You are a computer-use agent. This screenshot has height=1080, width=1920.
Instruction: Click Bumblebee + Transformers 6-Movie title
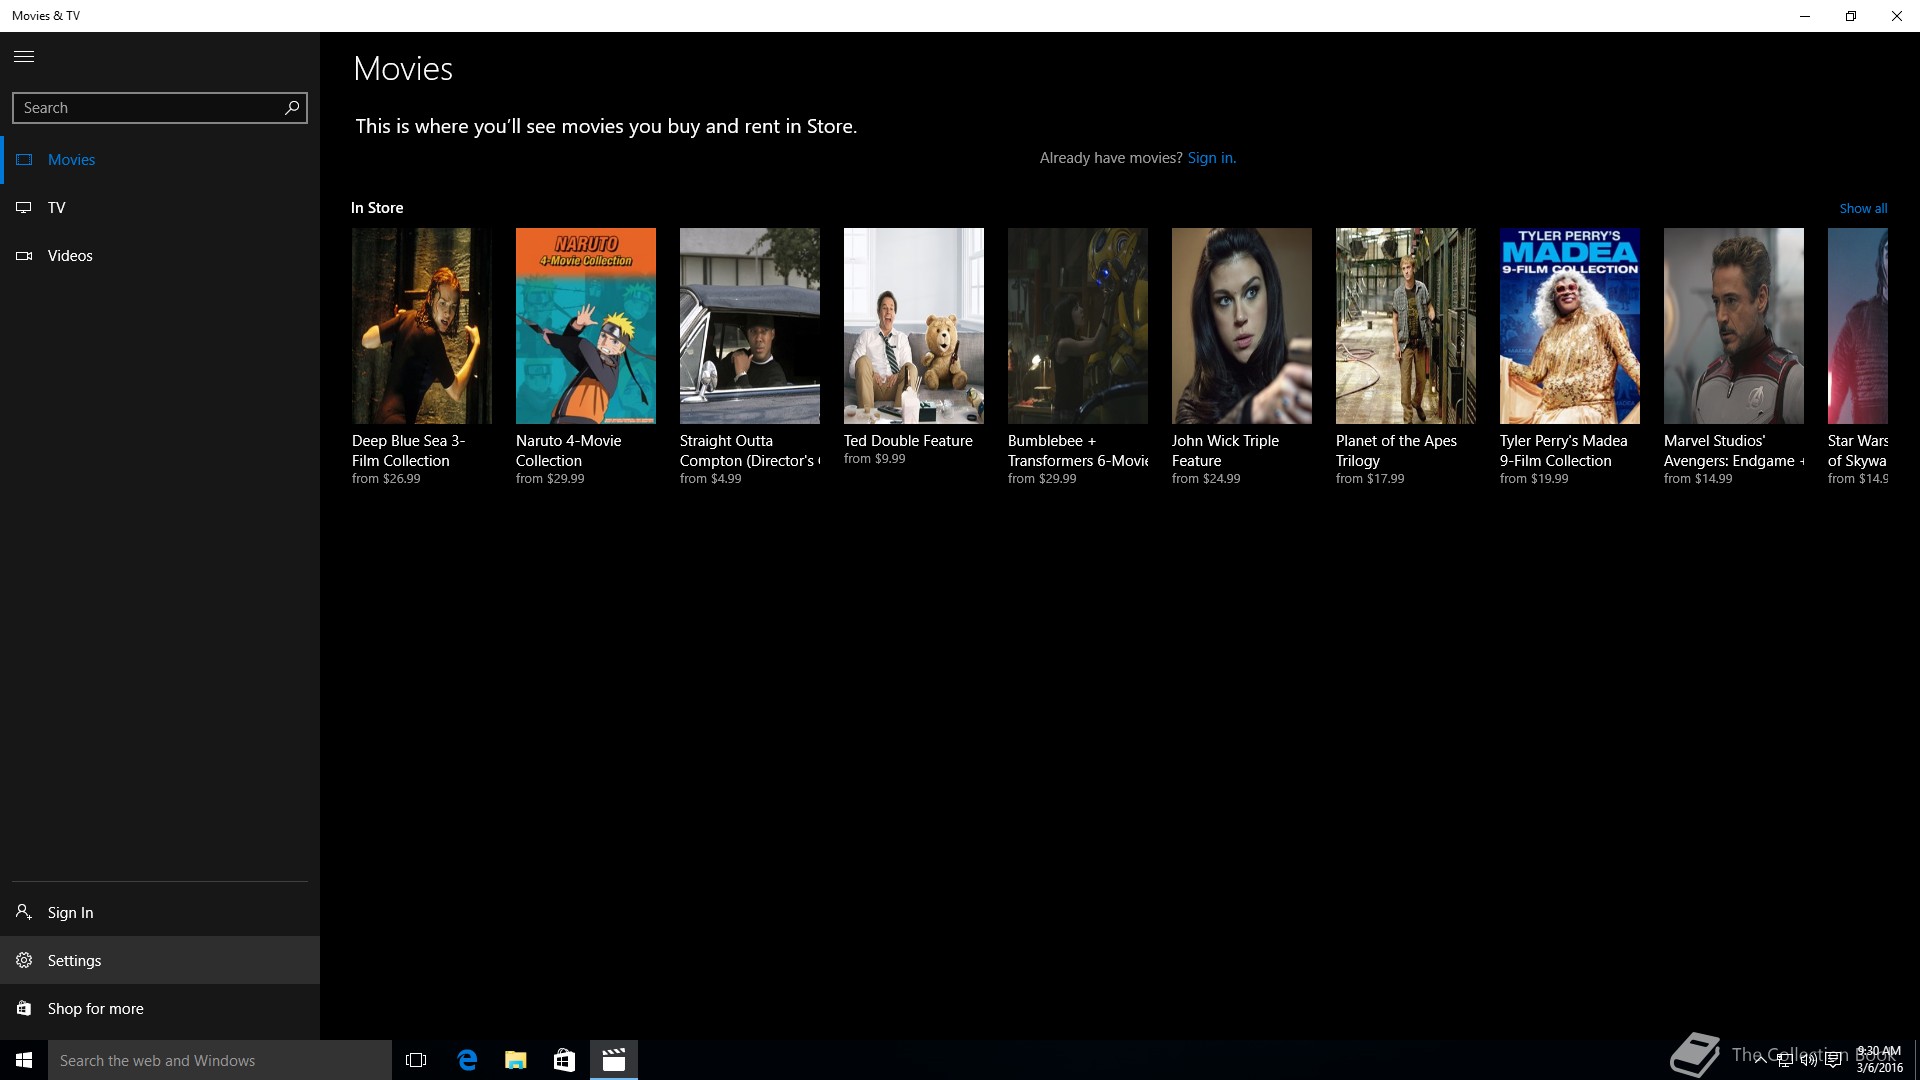pyautogui.click(x=1078, y=451)
